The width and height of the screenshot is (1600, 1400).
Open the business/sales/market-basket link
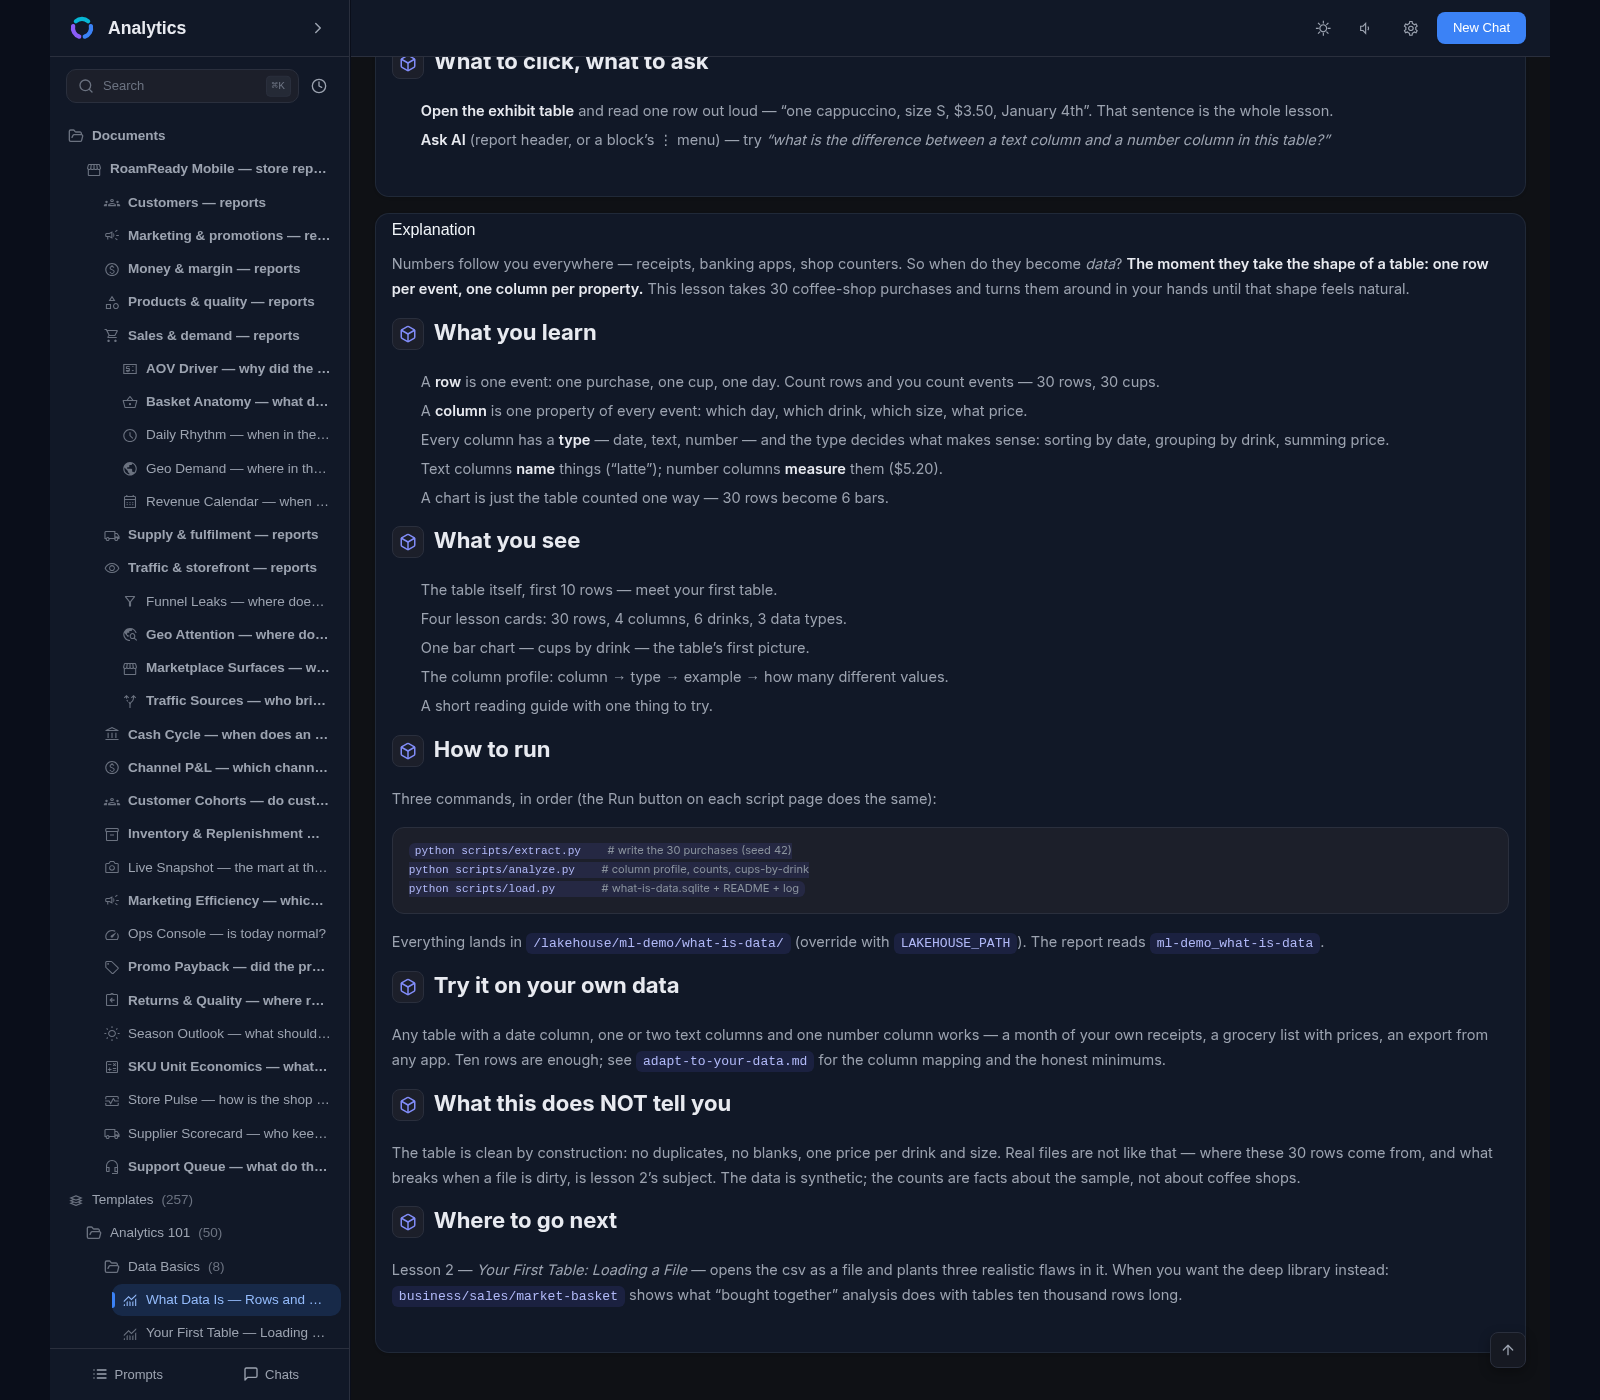tap(508, 1296)
